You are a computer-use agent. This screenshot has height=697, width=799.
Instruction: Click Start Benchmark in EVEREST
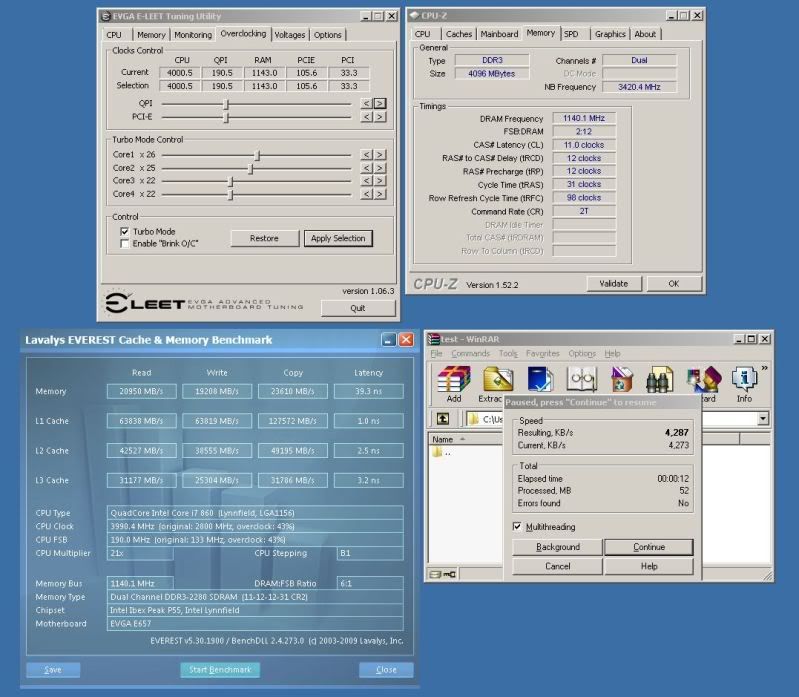pos(220,669)
